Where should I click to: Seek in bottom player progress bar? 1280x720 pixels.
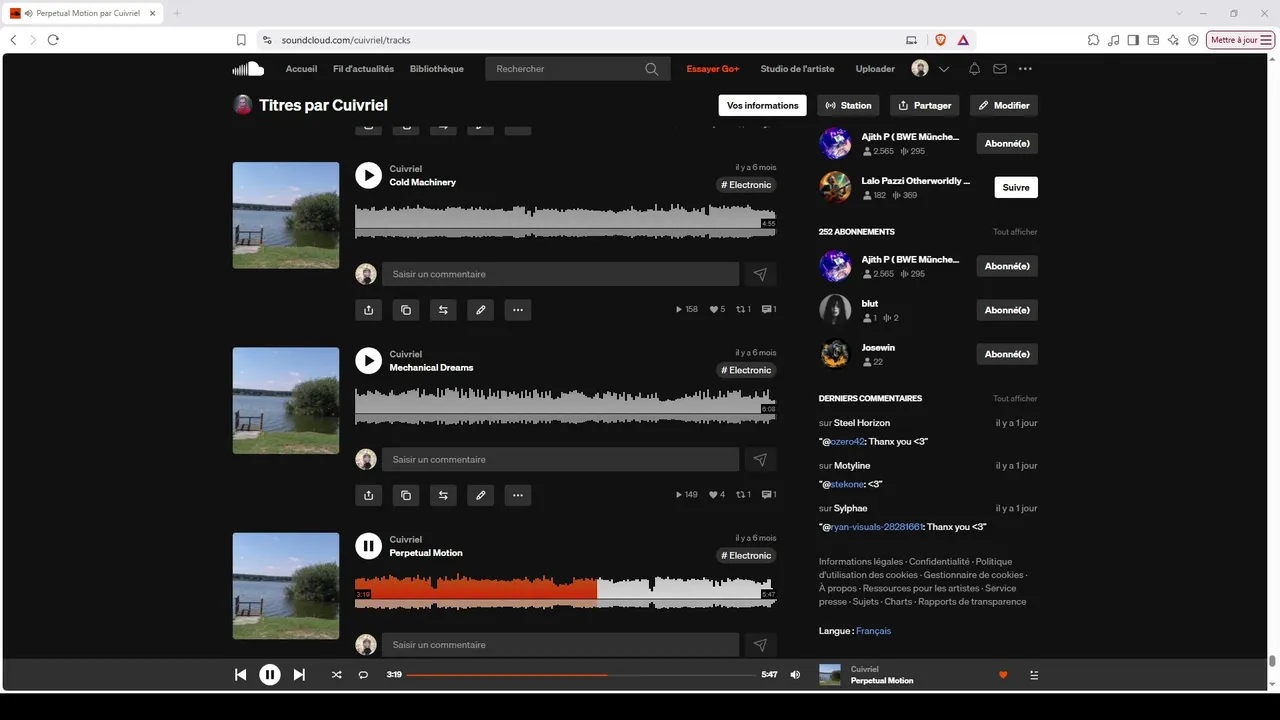click(581, 675)
